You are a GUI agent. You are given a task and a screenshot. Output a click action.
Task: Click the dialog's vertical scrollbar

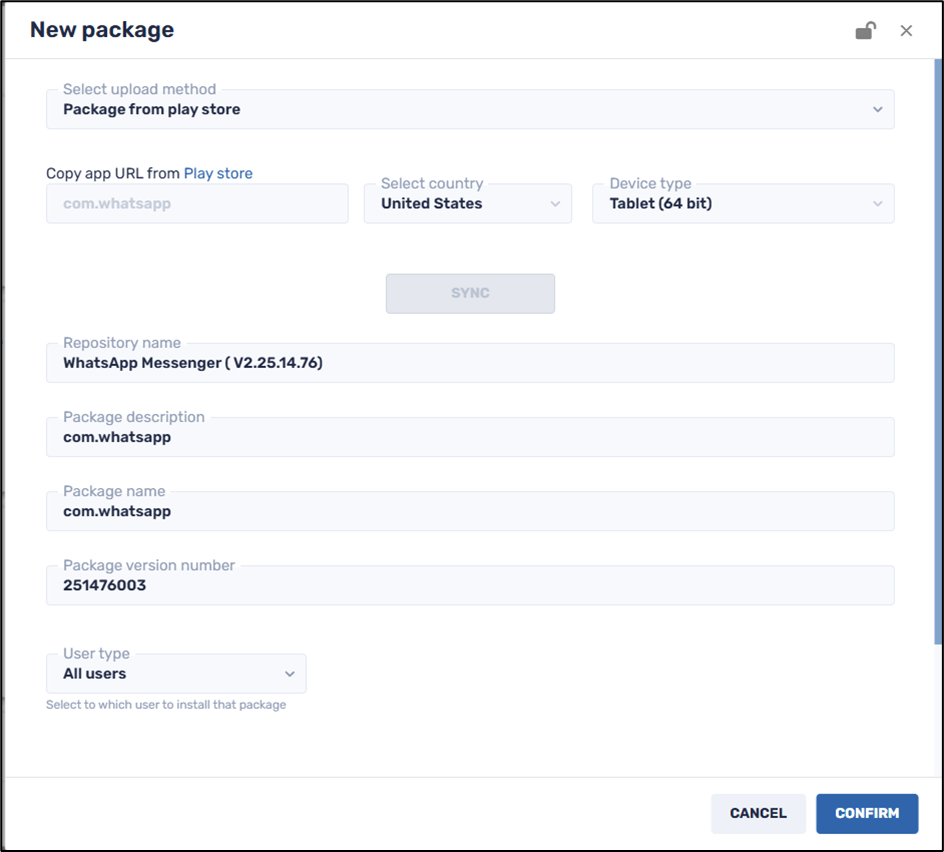937,350
